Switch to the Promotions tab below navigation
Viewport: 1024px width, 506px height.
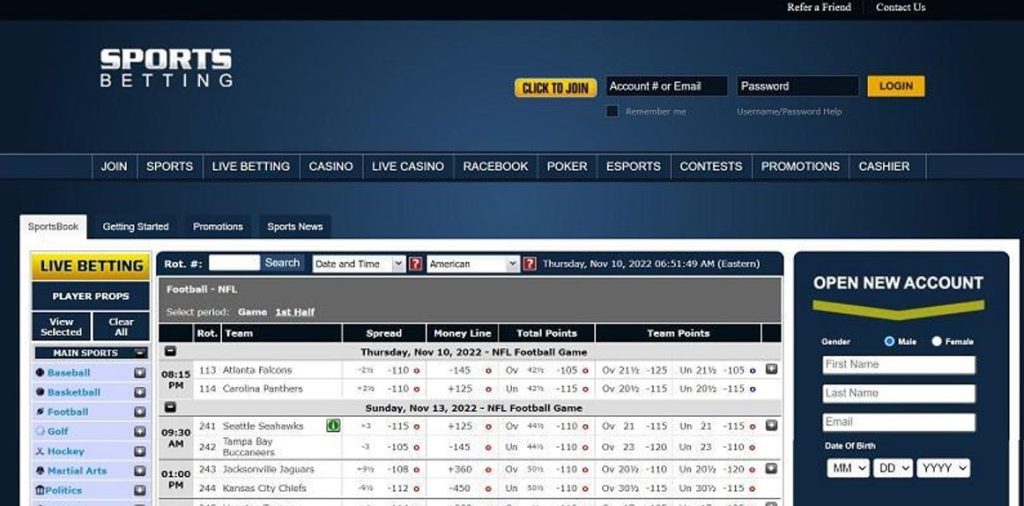point(218,227)
